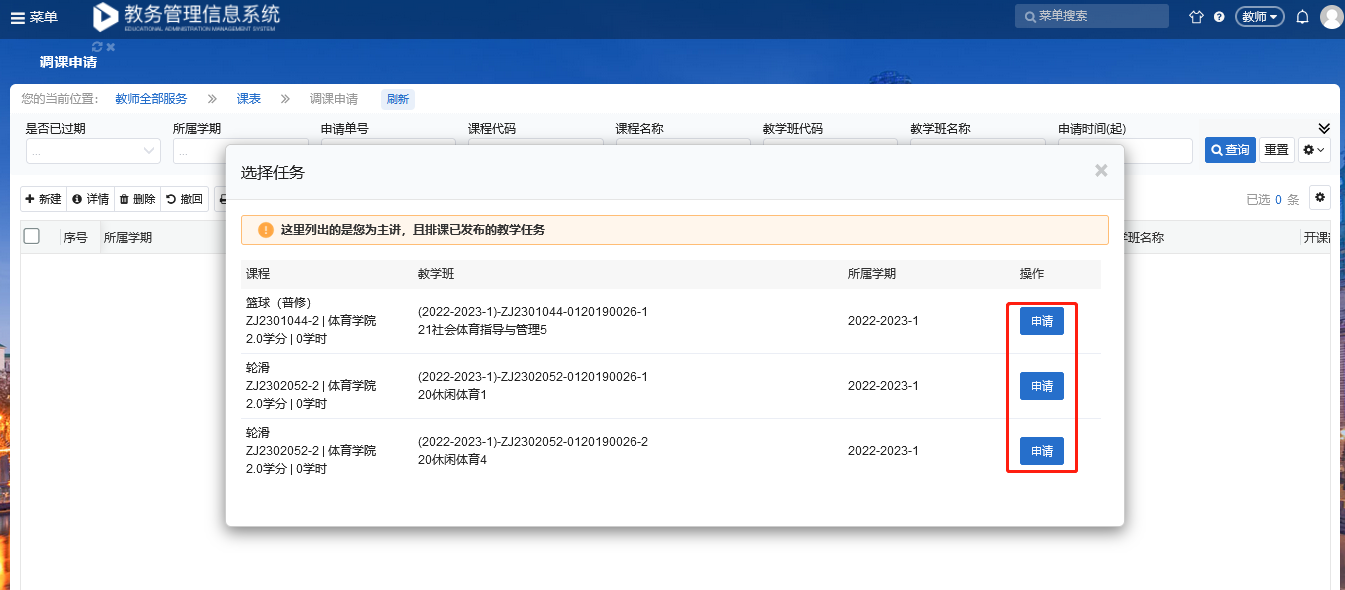Expand the 教师 role dropdown
This screenshot has width=1345, height=590.
coord(1259,17)
